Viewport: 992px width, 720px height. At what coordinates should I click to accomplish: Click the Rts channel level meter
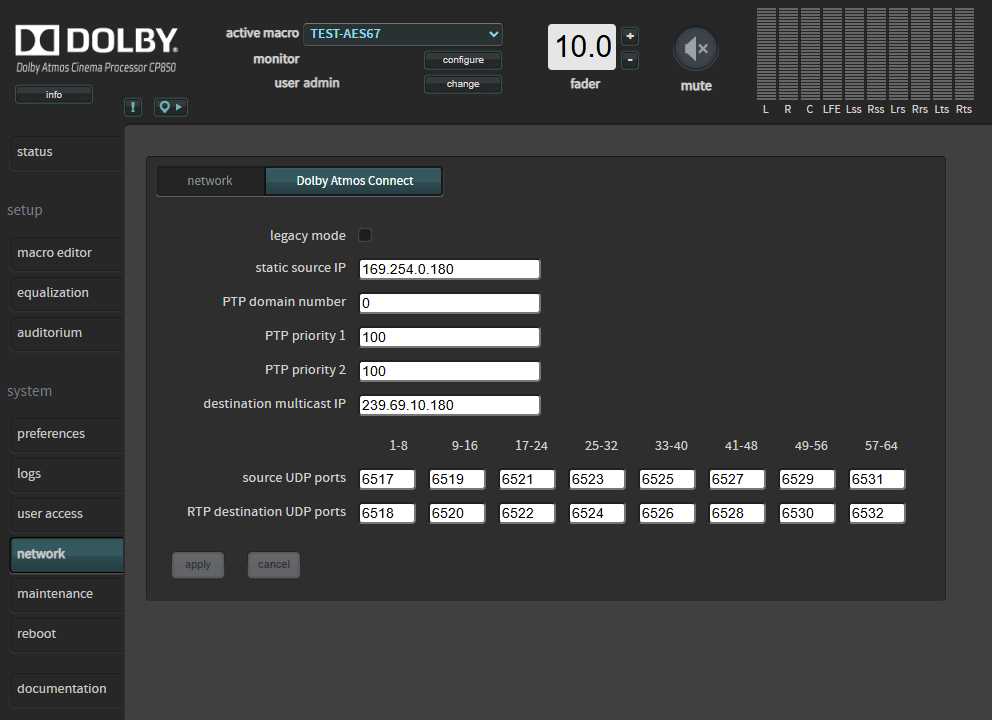click(964, 54)
